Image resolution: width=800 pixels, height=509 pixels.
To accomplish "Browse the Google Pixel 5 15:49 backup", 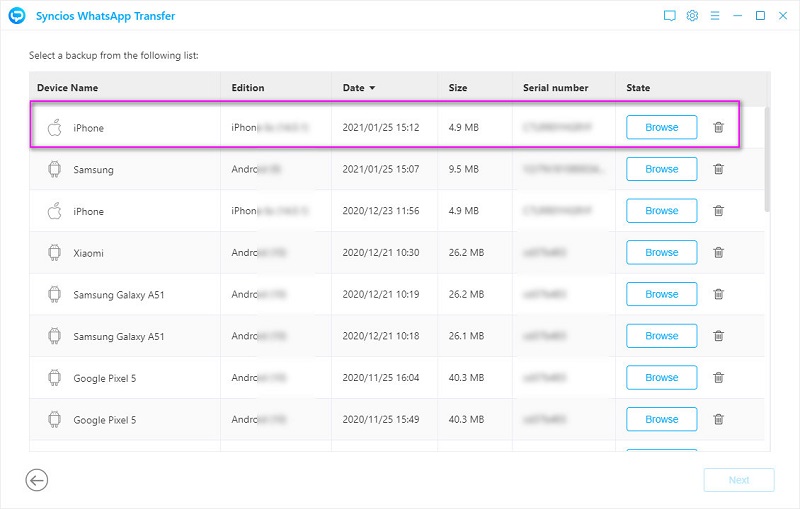I will 662,419.
